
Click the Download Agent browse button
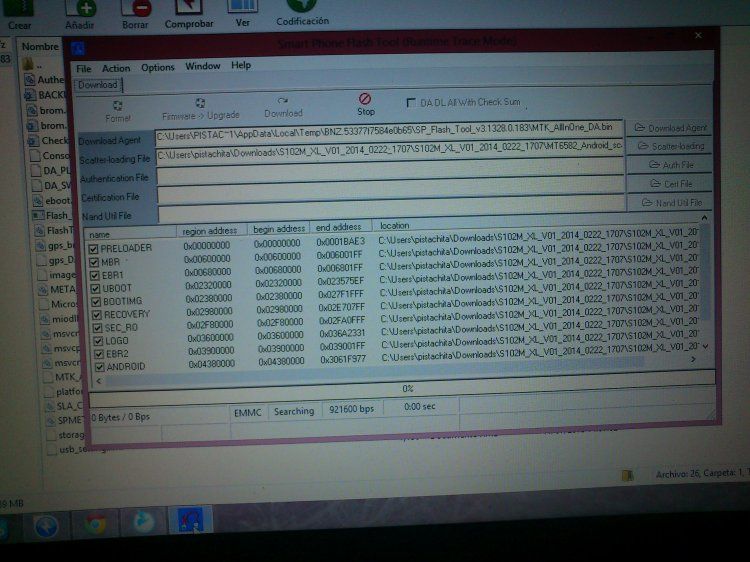click(x=670, y=128)
